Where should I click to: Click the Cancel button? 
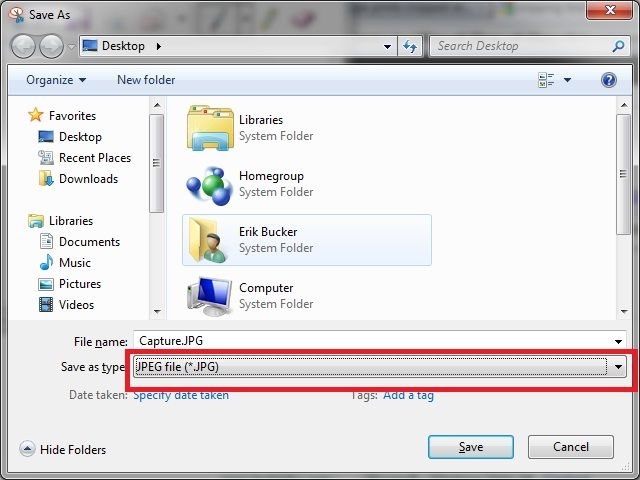click(571, 447)
